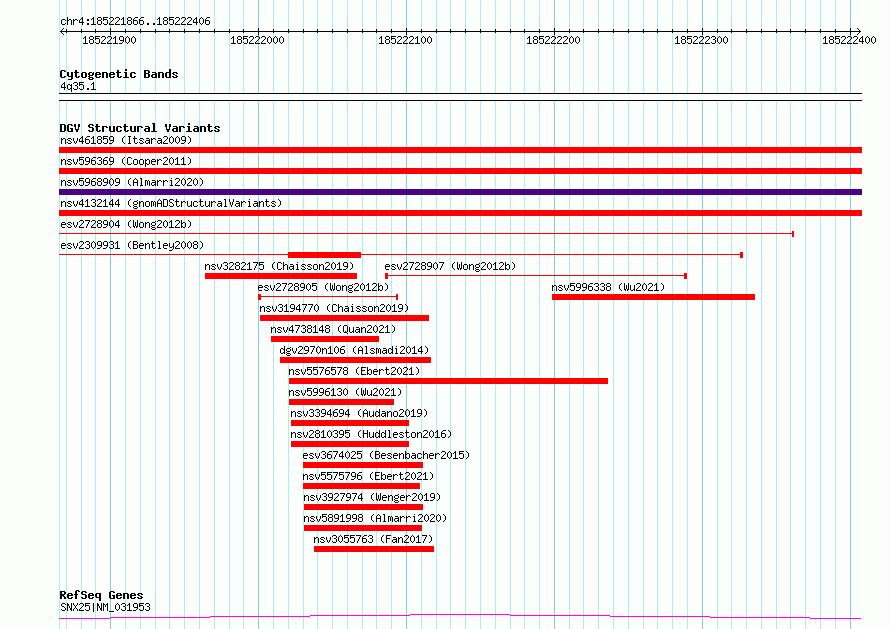Click ruler position 185221900
Viewport: 890px width, 629px height.
point(110,40)
